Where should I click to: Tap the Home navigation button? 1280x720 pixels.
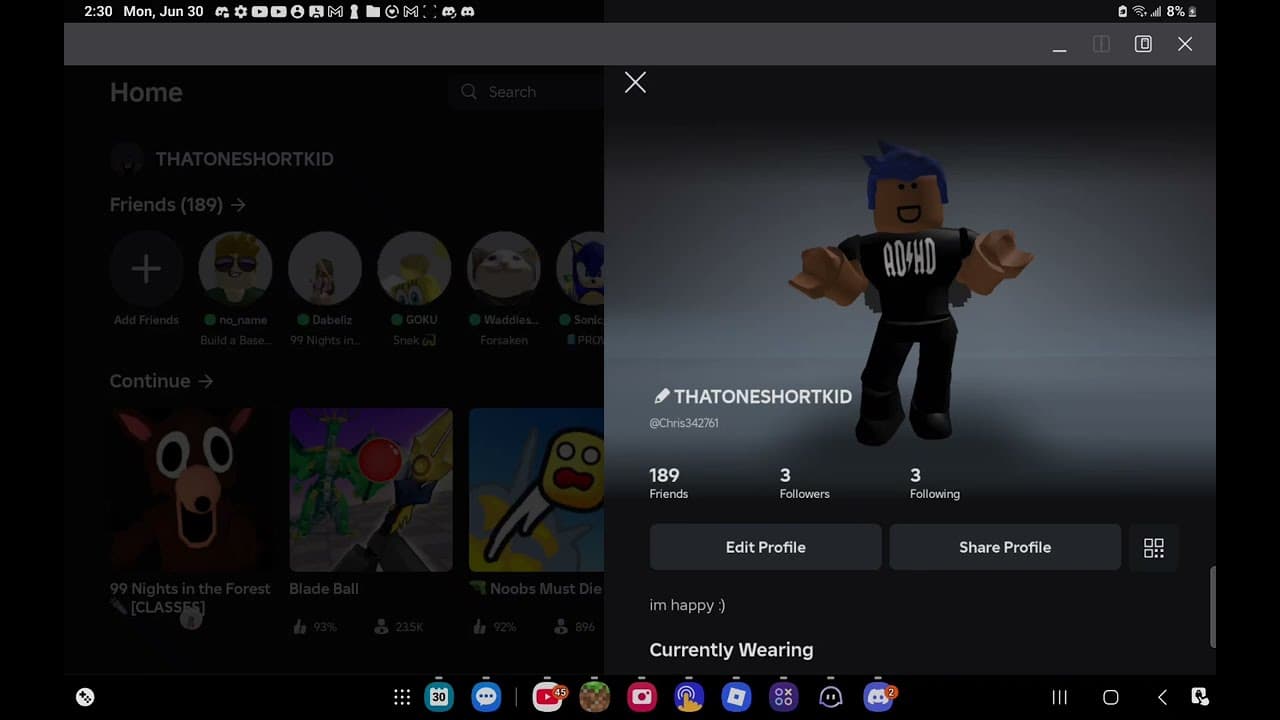click(1110, 698)
